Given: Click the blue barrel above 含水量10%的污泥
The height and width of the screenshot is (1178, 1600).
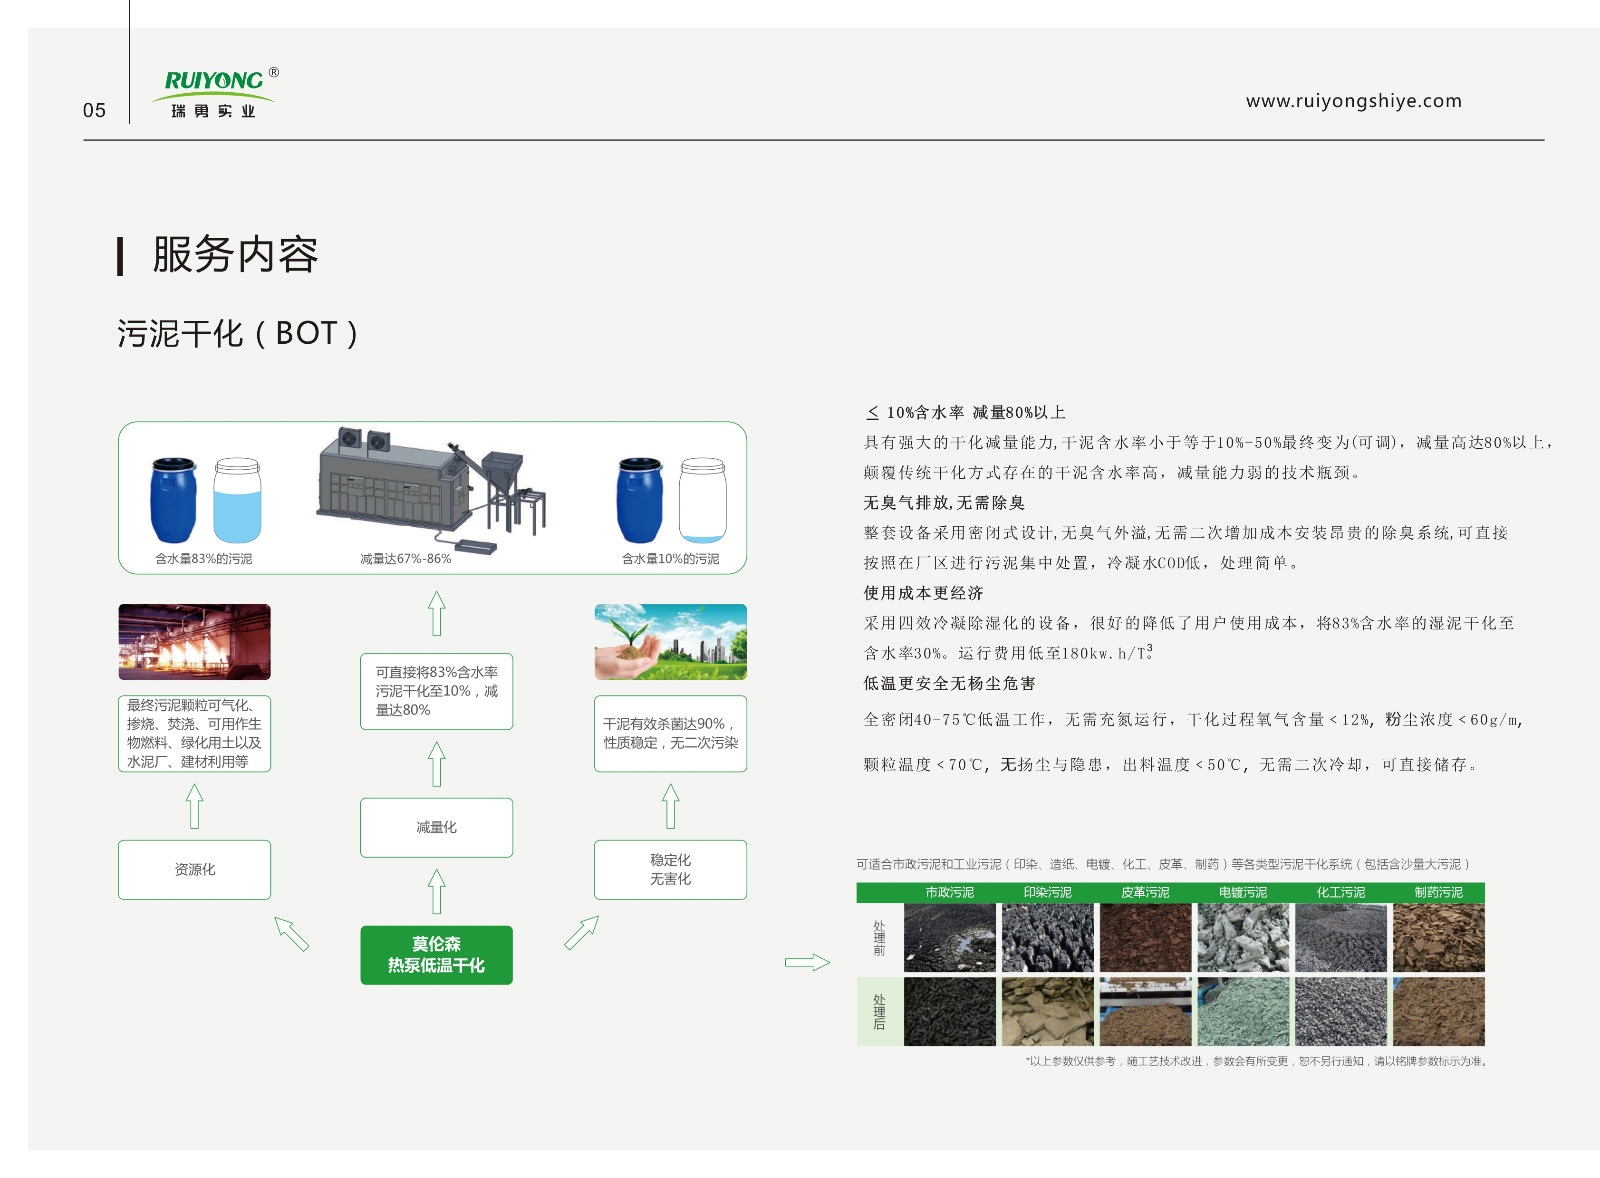Looking at the screenshot, I should pyautogui.click(x=640, y=500).
